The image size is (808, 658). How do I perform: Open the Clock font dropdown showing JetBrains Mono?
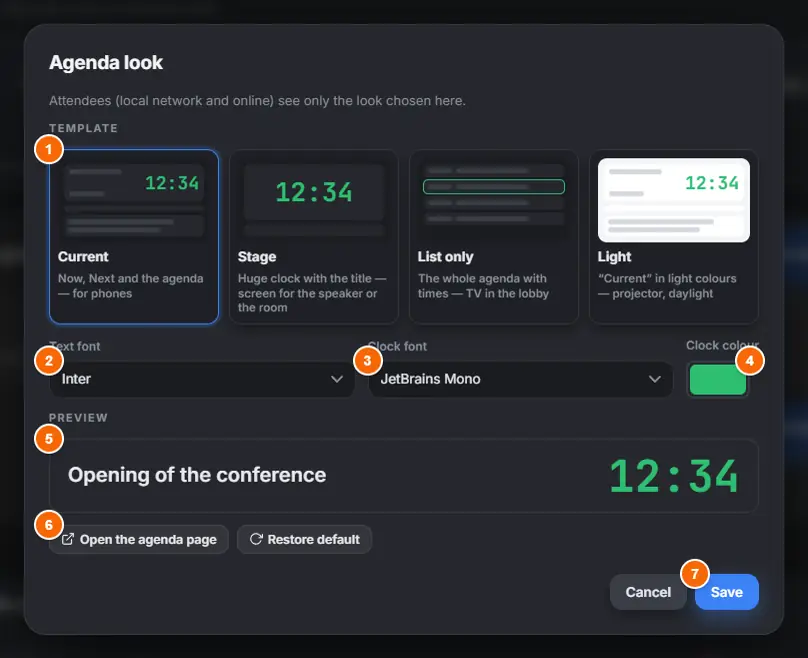[x=520, y=379]
